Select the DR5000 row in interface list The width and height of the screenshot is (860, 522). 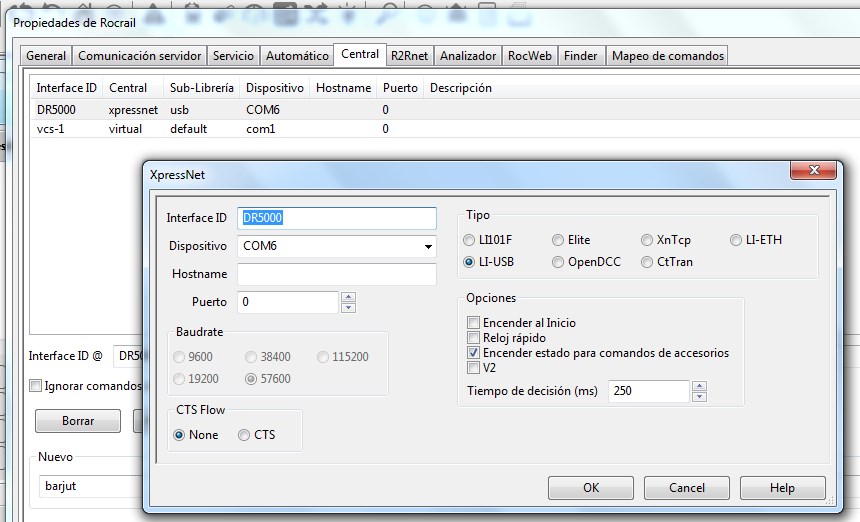tap(444, 110)
